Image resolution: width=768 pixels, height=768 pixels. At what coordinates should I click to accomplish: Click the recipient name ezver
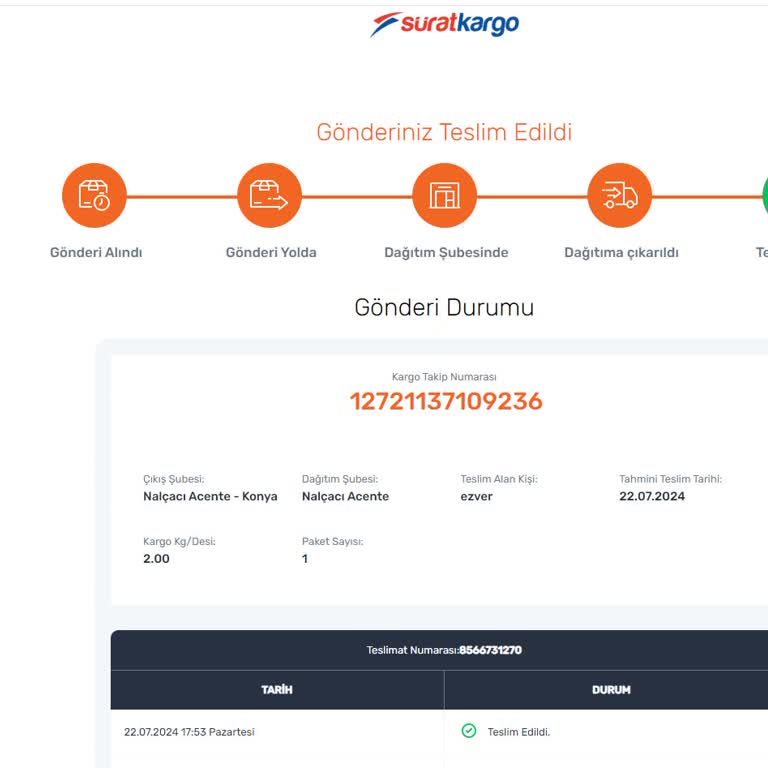click(x=477, y=497)
